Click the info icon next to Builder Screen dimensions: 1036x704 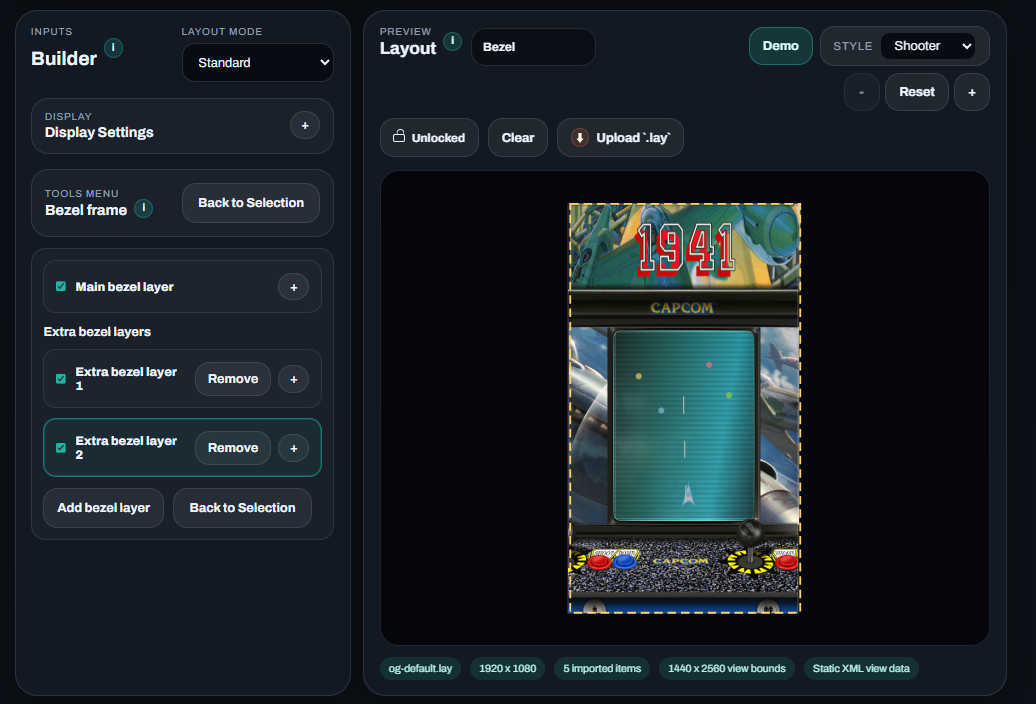pyautogui.click(x=114, y=48)
